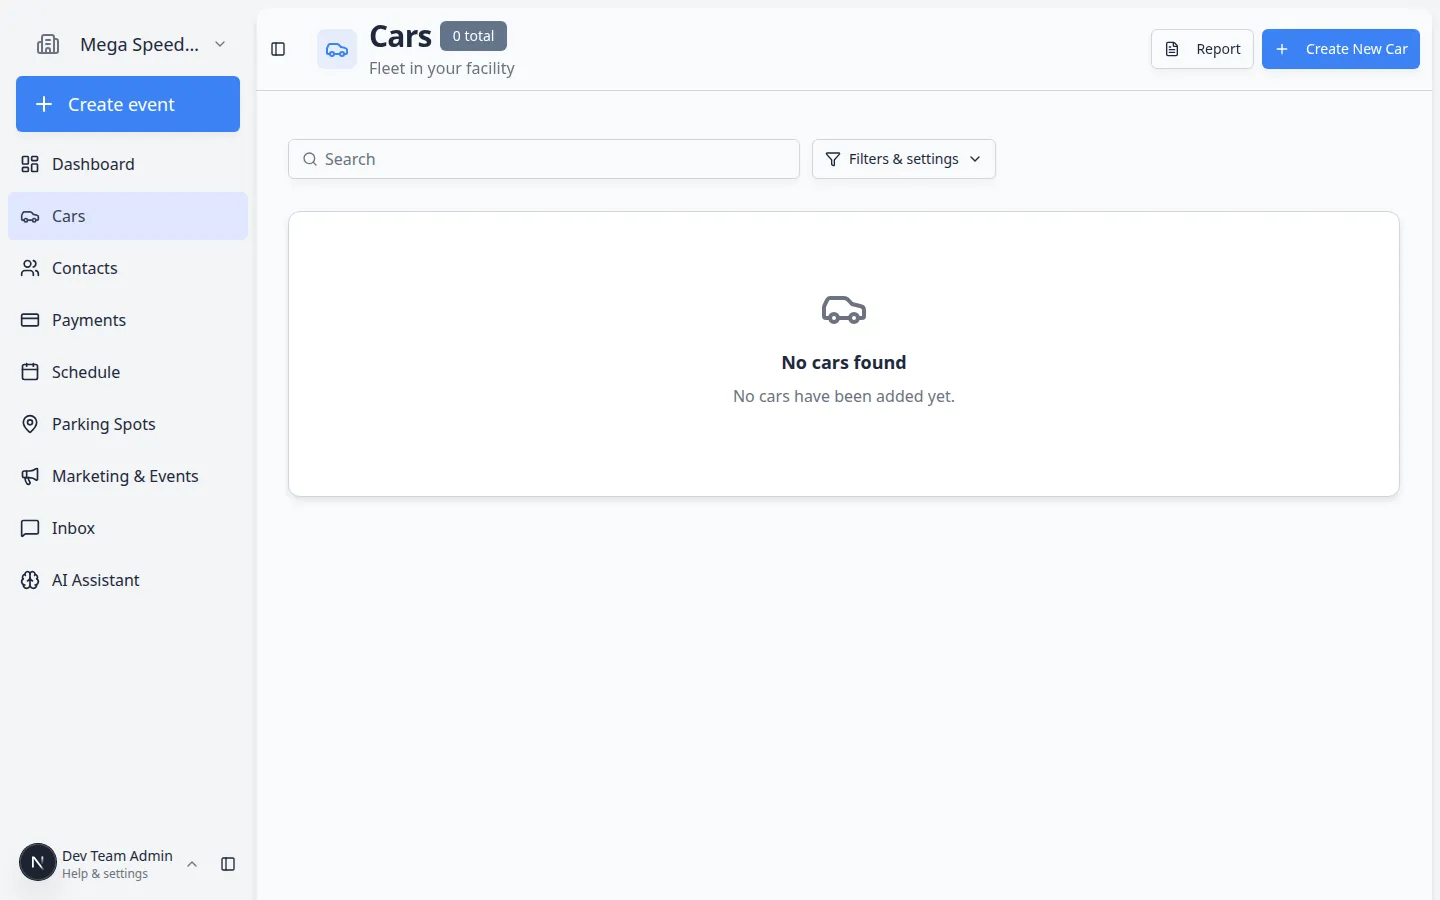Open the Payments section

tap(128, 320)
